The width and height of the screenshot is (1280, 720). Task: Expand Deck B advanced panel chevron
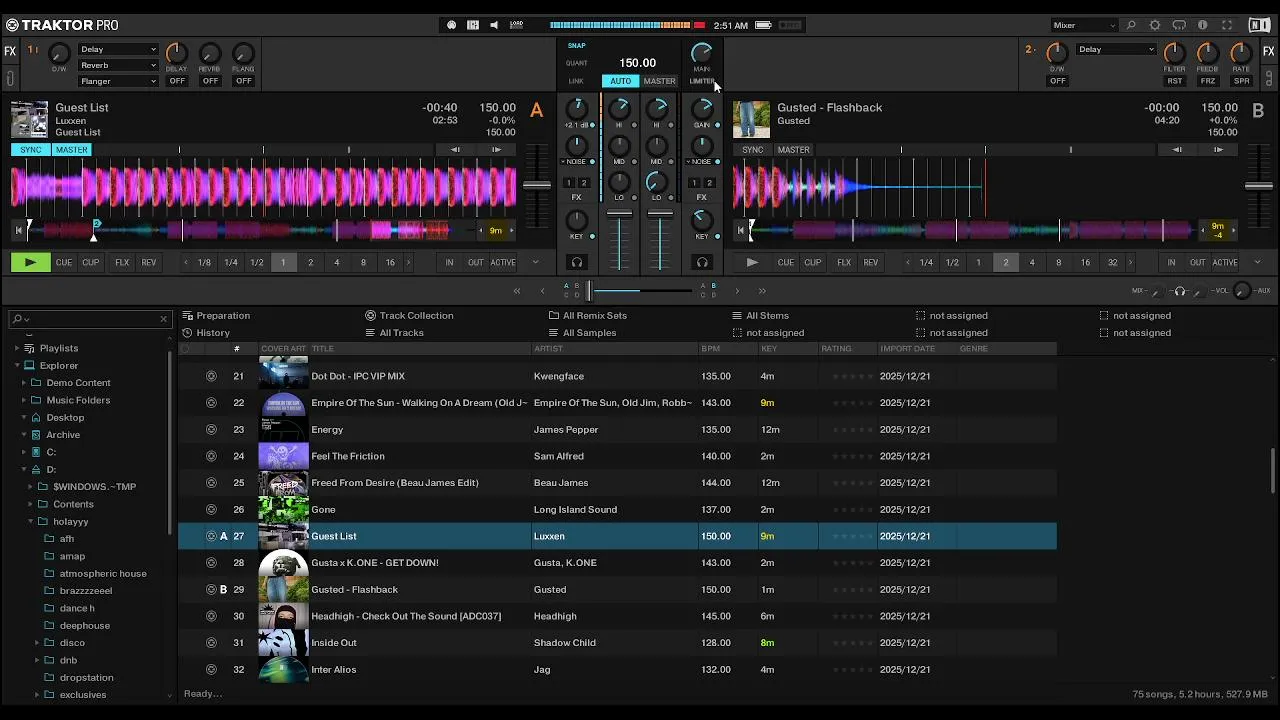1257,262
